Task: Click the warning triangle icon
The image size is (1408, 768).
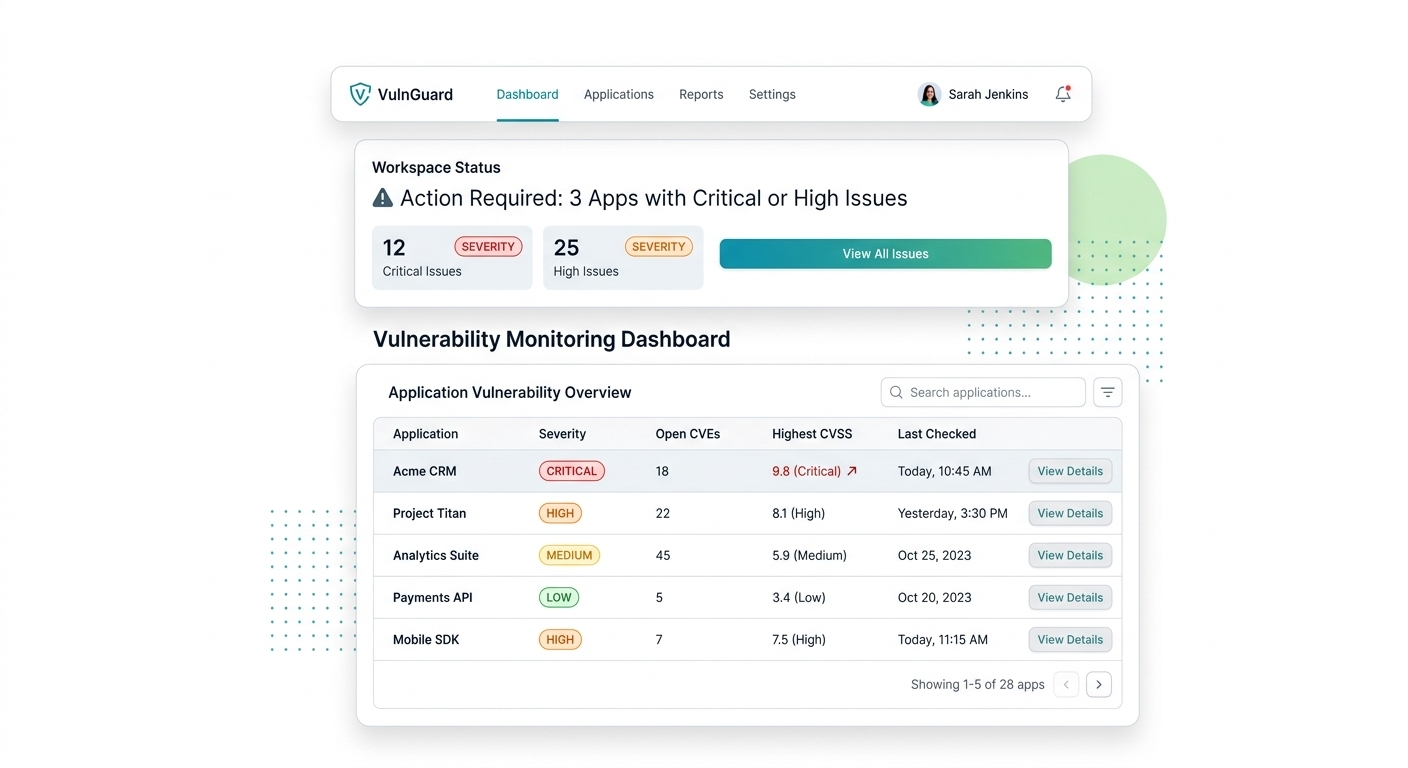Action: [382, 198]
